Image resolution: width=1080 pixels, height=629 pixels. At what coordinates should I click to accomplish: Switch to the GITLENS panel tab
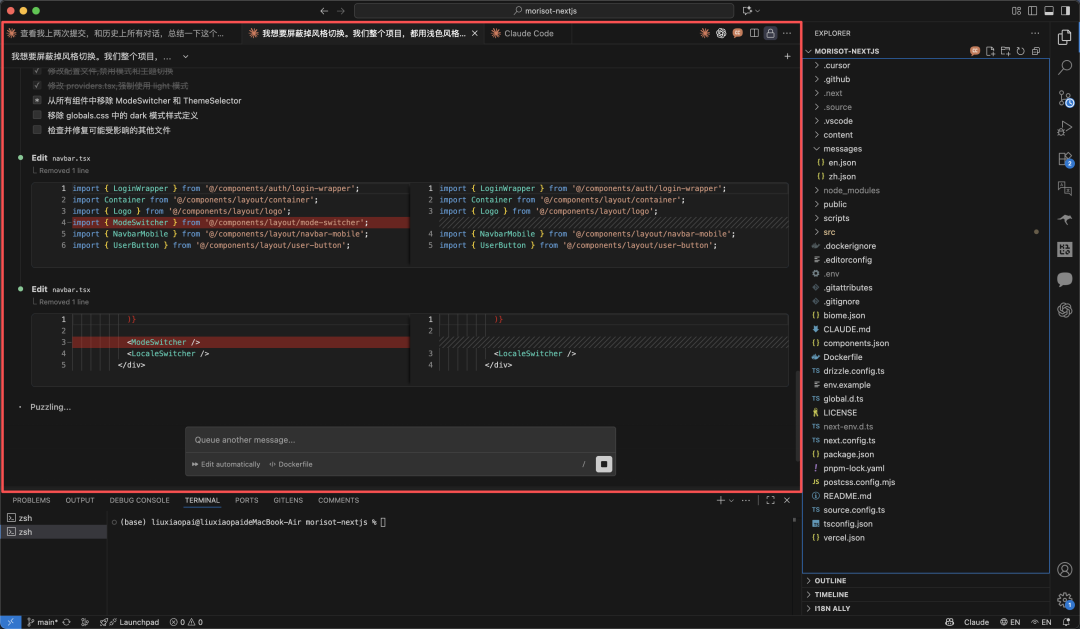288,500
